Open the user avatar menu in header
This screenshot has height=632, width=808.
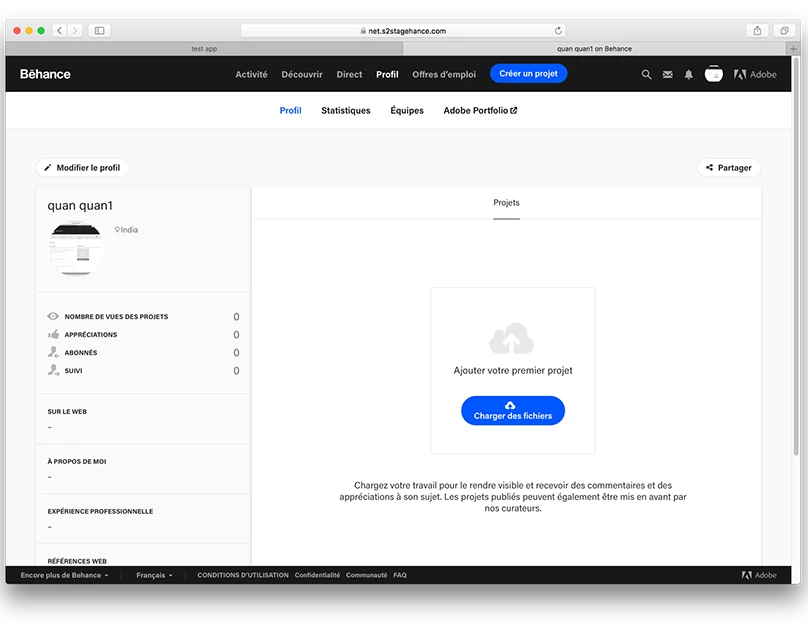(x=713, y=74)
